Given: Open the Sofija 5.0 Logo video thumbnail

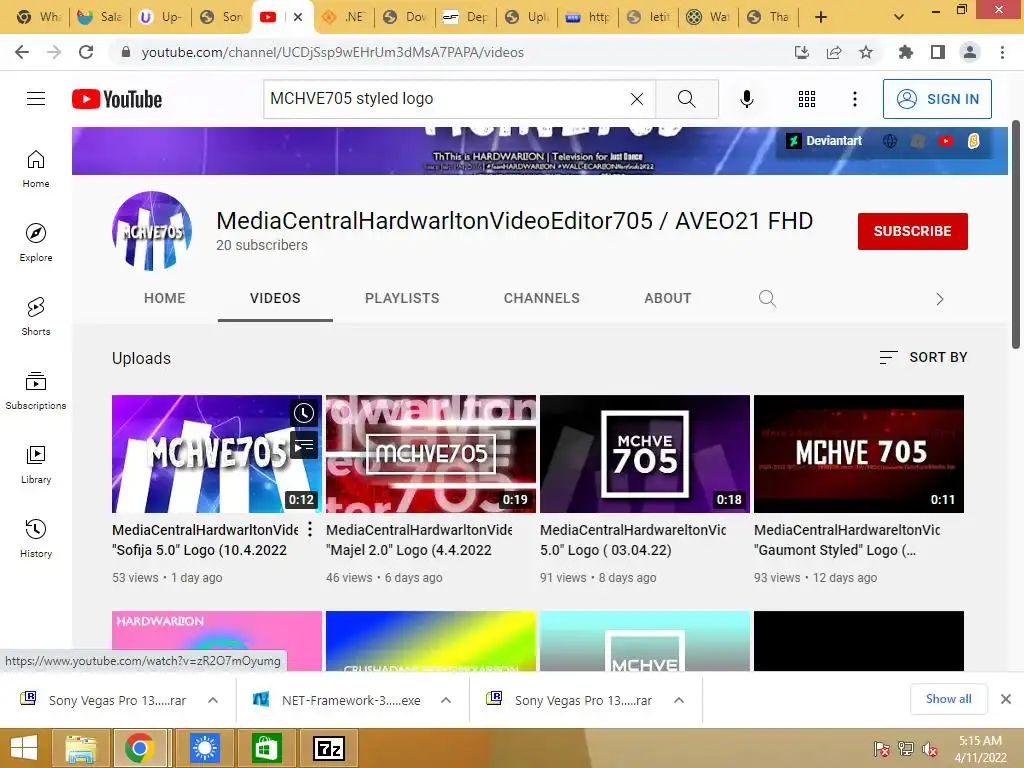Looking at the screenshot, I should (x=217, y=454).
